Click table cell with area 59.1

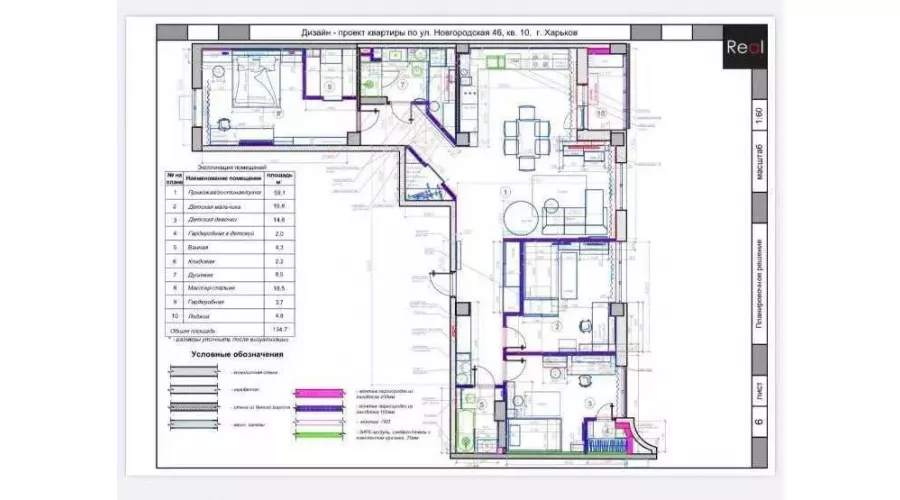coord(280,193)
